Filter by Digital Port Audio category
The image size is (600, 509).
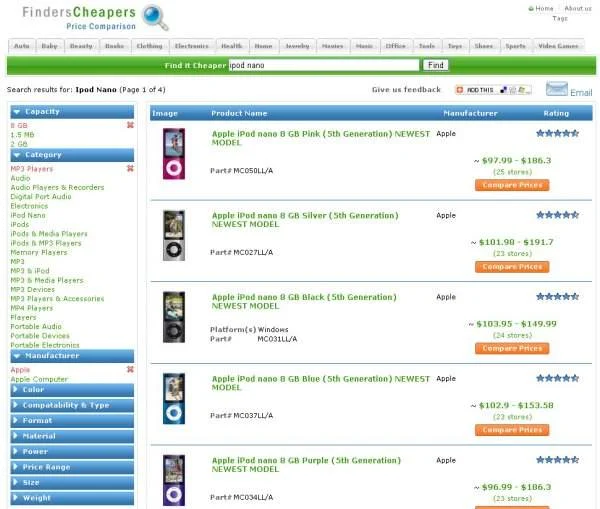pos(41,196)
